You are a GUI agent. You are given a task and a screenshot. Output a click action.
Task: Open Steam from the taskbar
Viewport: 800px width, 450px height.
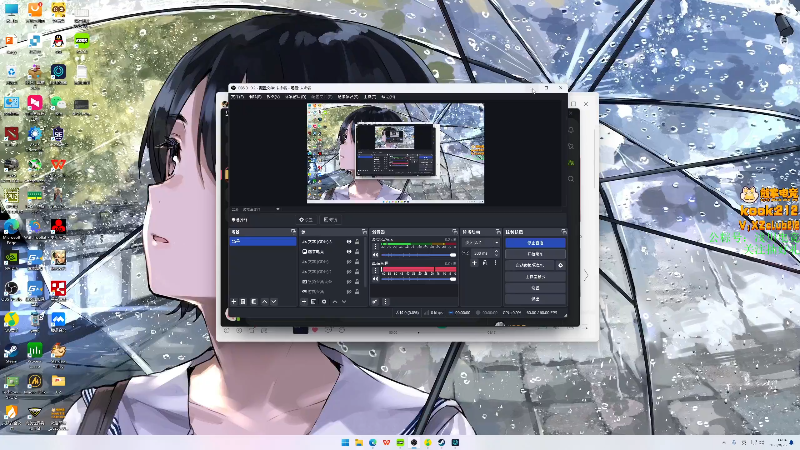click(x=441, y=442)
